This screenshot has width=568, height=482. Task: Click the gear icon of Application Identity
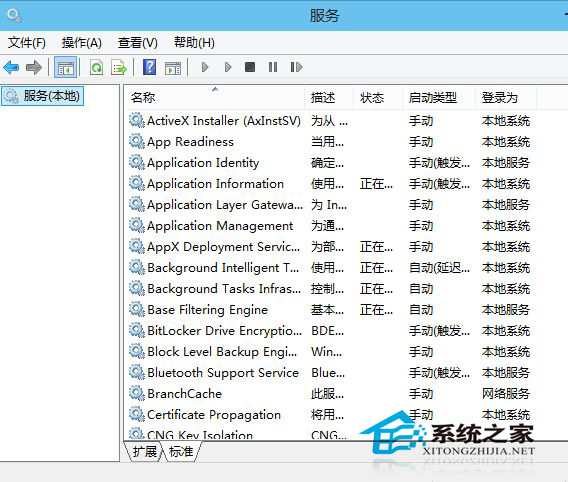(x=137, y=162)
